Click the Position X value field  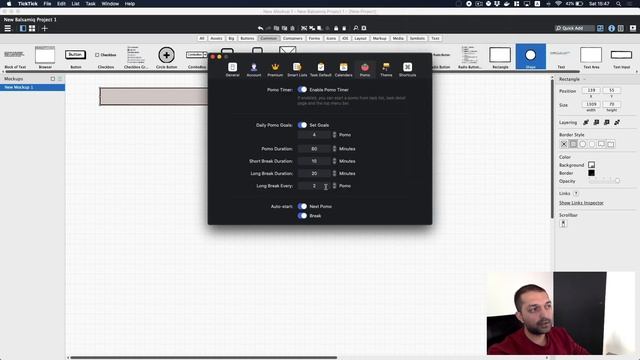click(x=591, y=90)
